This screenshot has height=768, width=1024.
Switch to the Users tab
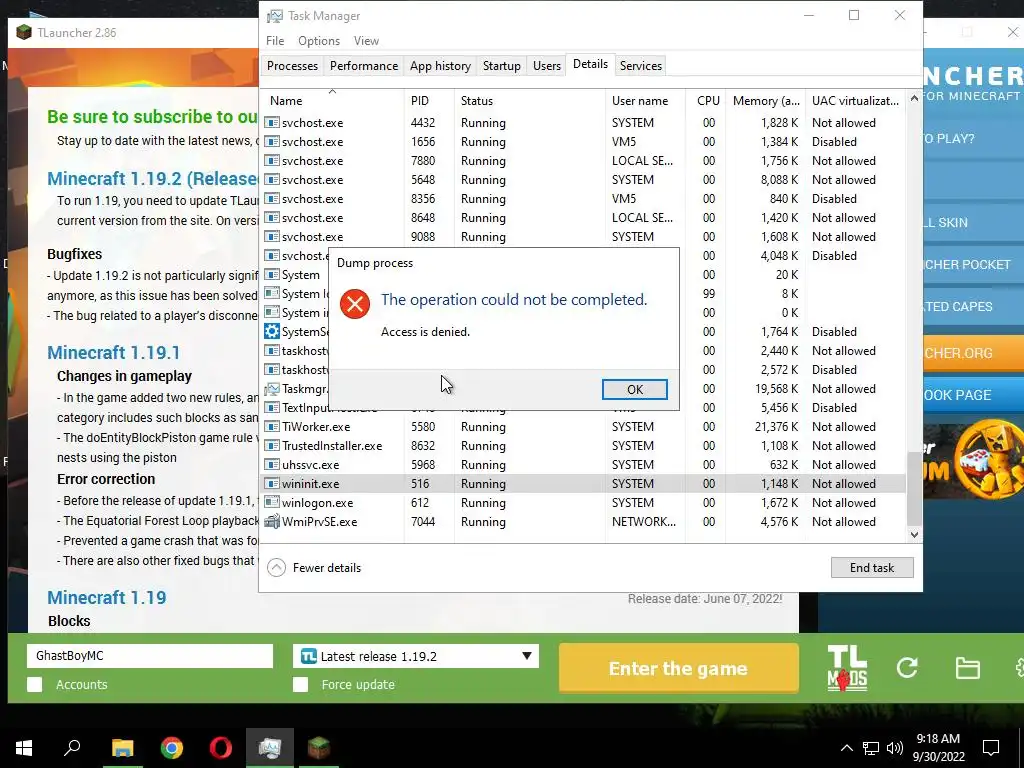[x=547, y=66]
